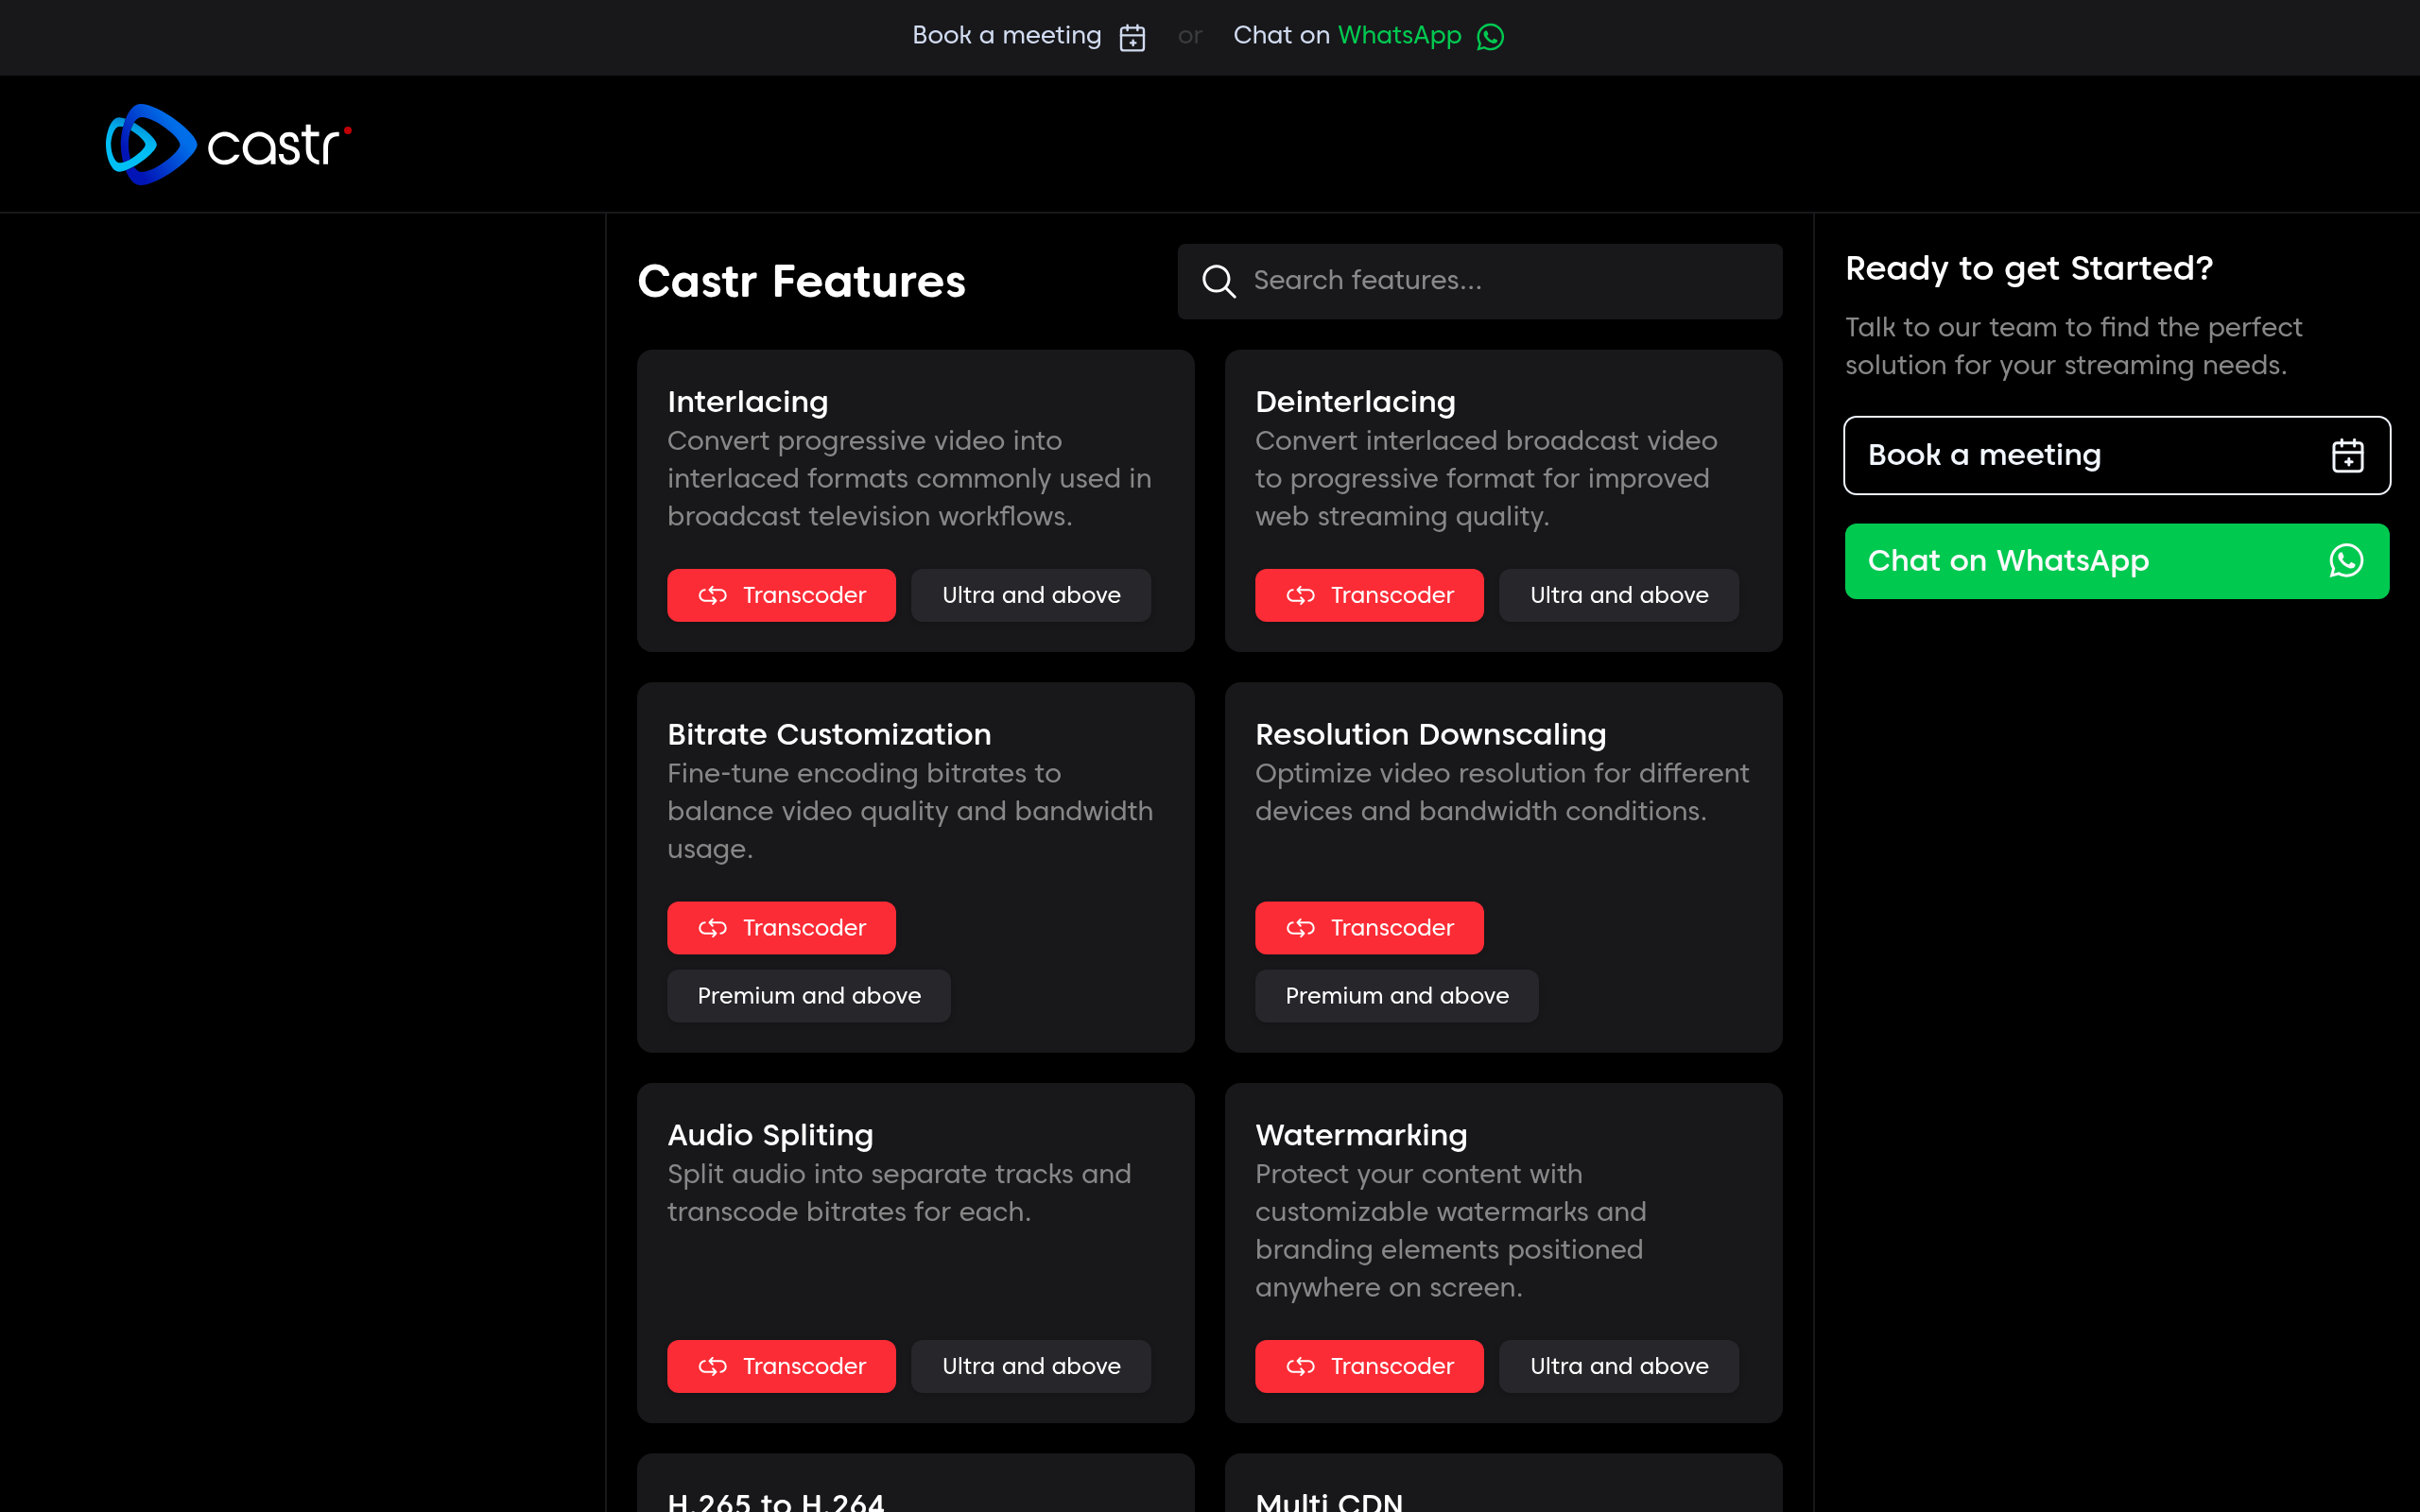Click the search magnifier icon
2420x1512 pixels.
1218,281
